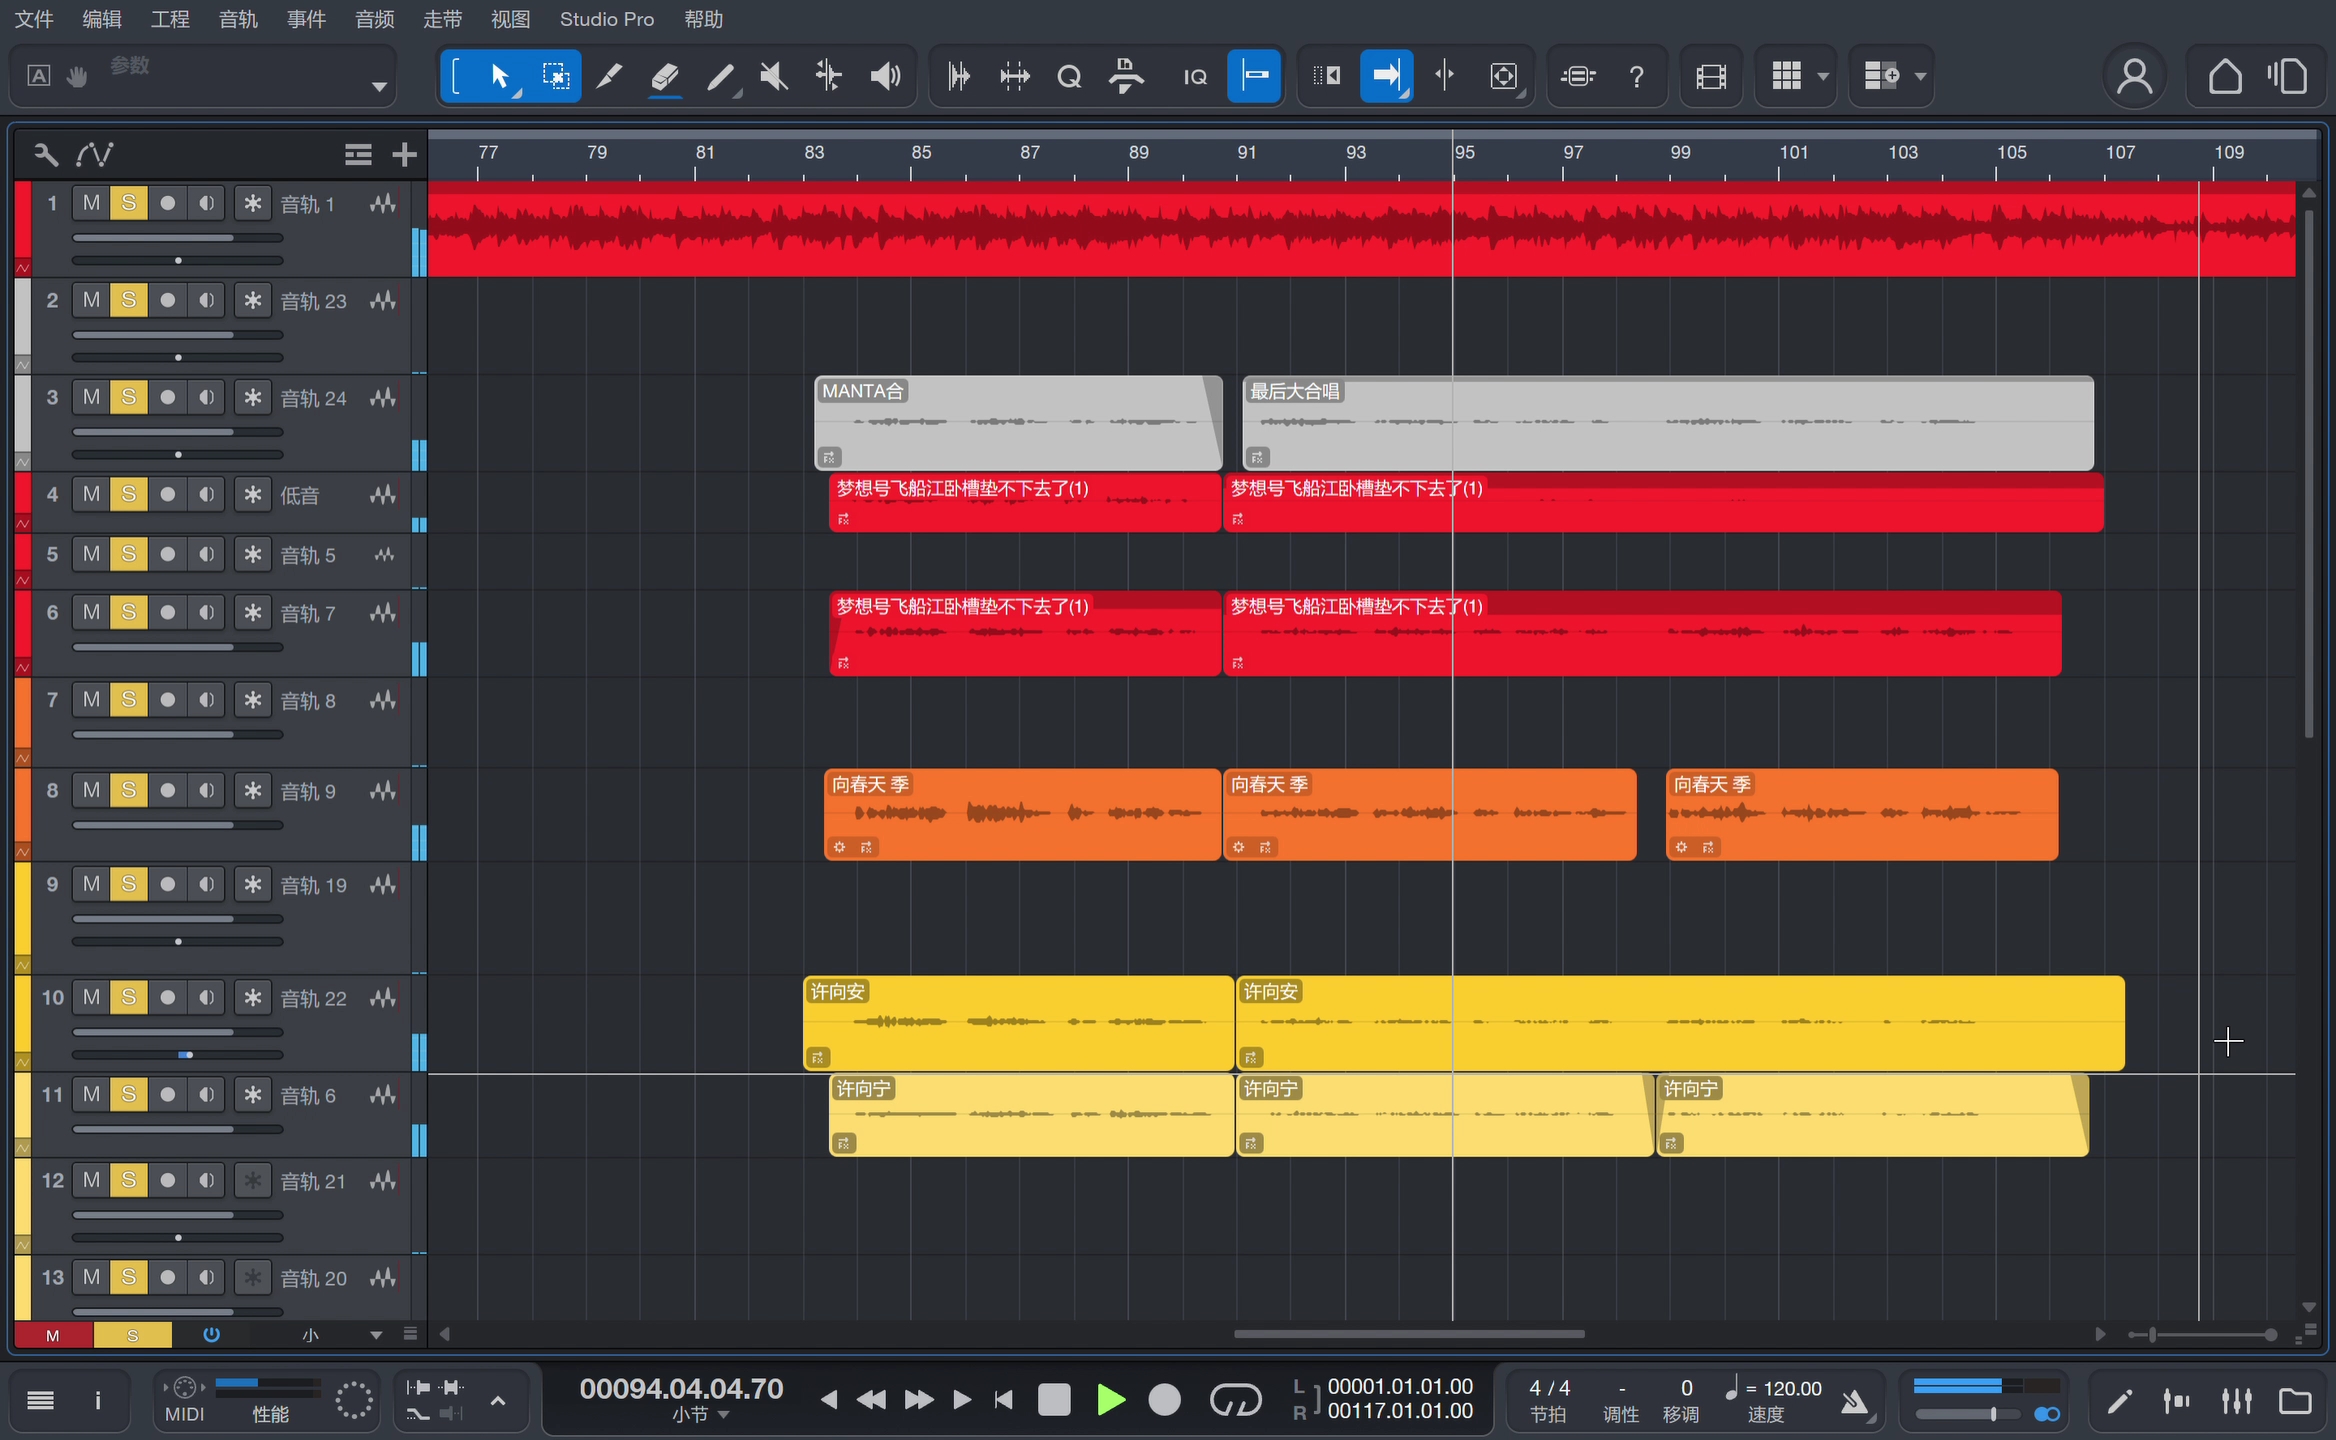Open the grid icon dropdown arrow
Image resolution: width=2336 pixels, height=1440 pixels.
(1823, 76)
